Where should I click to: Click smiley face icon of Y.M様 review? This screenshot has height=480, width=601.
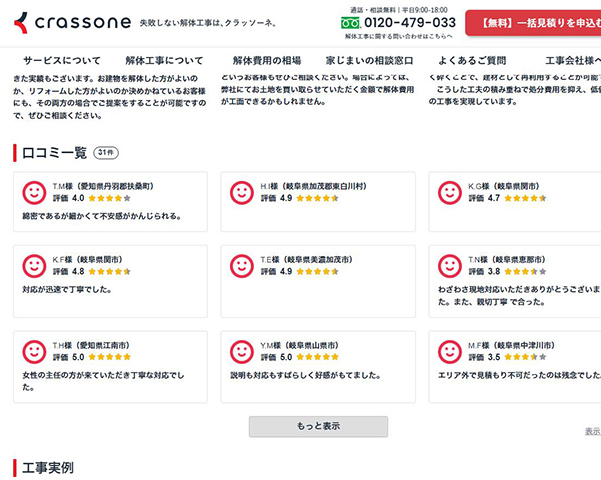point(242,352)
